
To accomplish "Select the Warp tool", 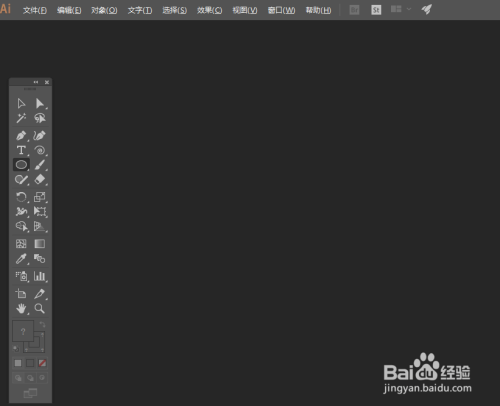I will tap(21, 212).
